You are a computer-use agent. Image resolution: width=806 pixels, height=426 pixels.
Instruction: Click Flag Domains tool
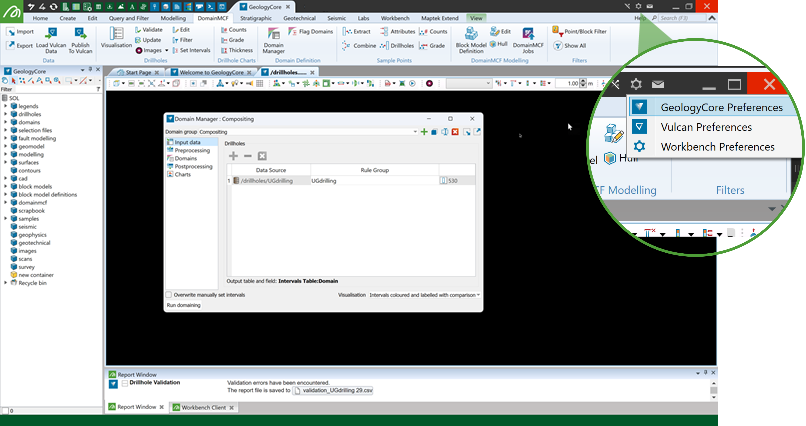point(310,32)
